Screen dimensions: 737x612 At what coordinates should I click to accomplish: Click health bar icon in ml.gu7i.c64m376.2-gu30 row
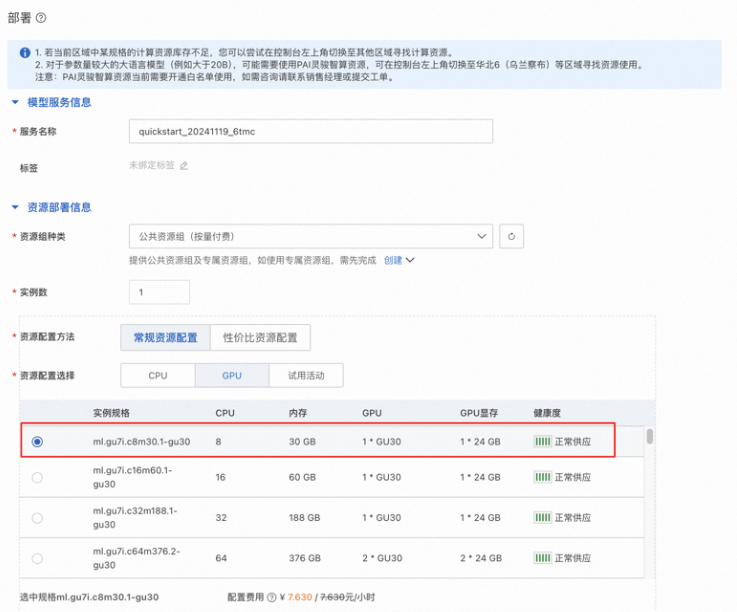click(x=542, y=558)
